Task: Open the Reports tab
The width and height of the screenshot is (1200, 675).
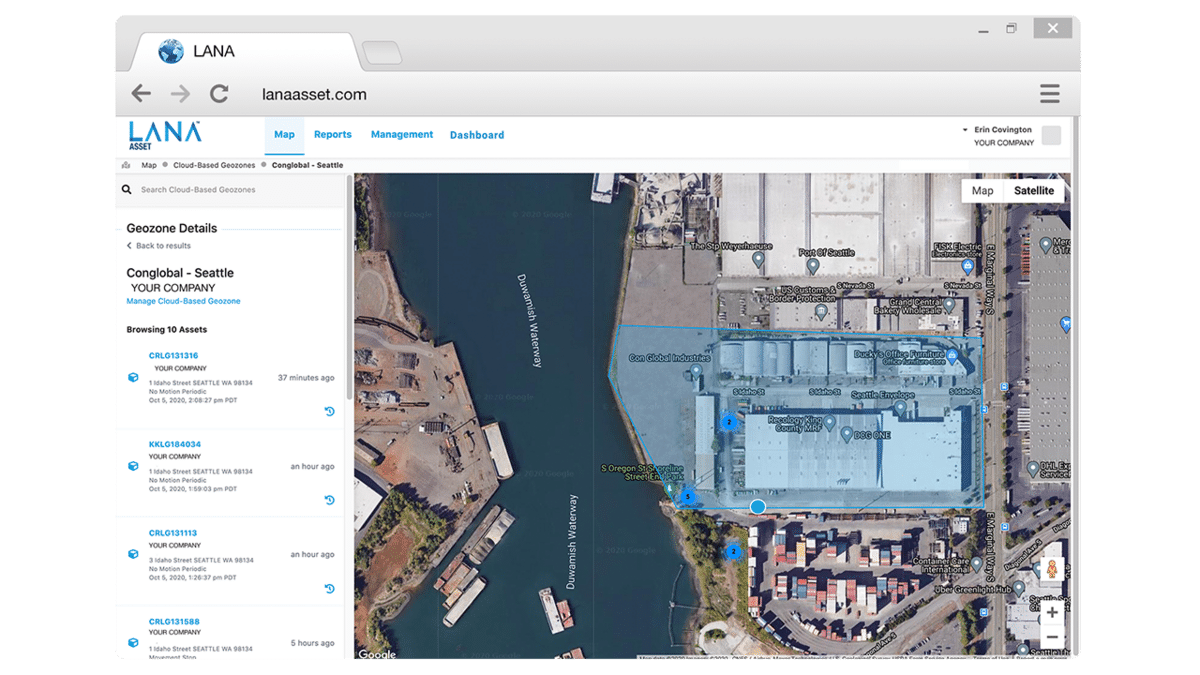Action: (x=333, y=135)
